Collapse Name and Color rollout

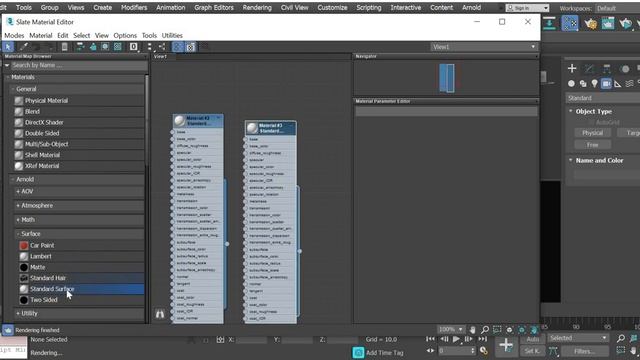(x=571, y=160)
